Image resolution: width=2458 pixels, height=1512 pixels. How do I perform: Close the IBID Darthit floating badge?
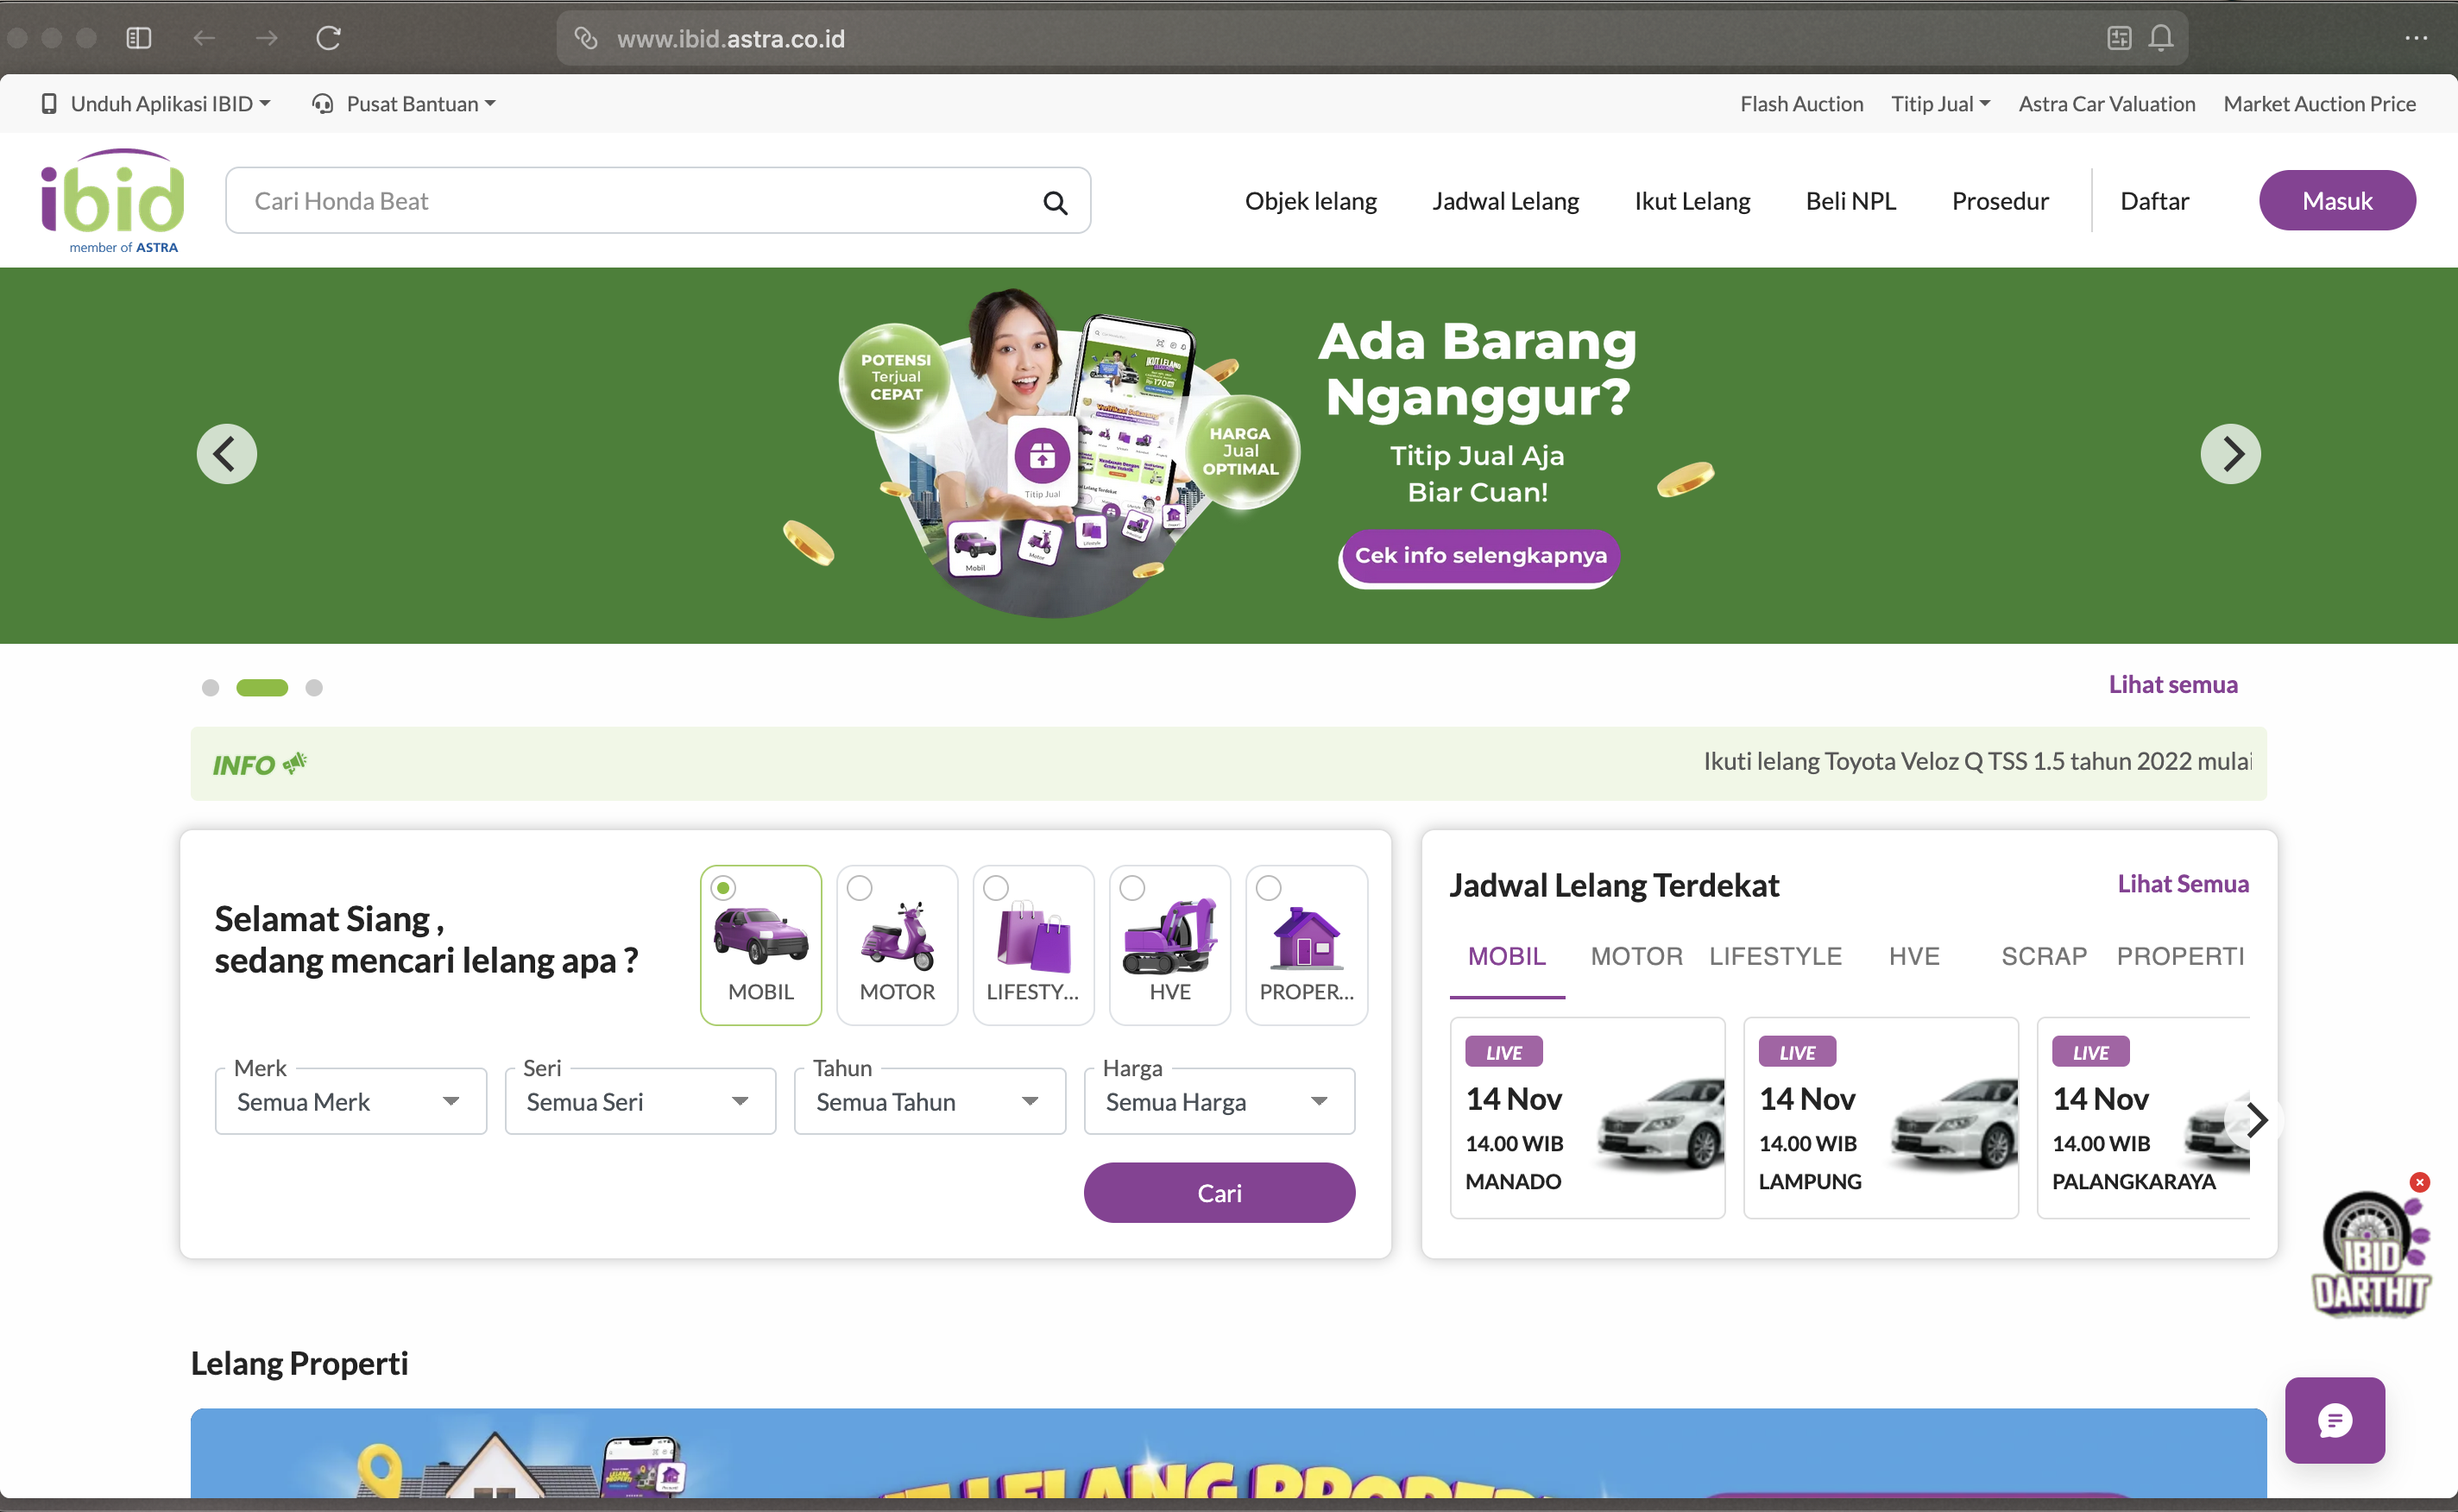coord(2419,1182)
